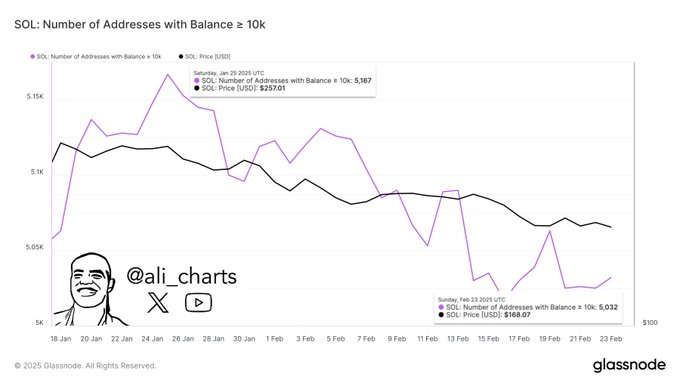Image resolution: width=680 pixels, height=383 pixels.
Task: Click the Feb 23 2025 tooltip box
Action: (x=528, y=307)
